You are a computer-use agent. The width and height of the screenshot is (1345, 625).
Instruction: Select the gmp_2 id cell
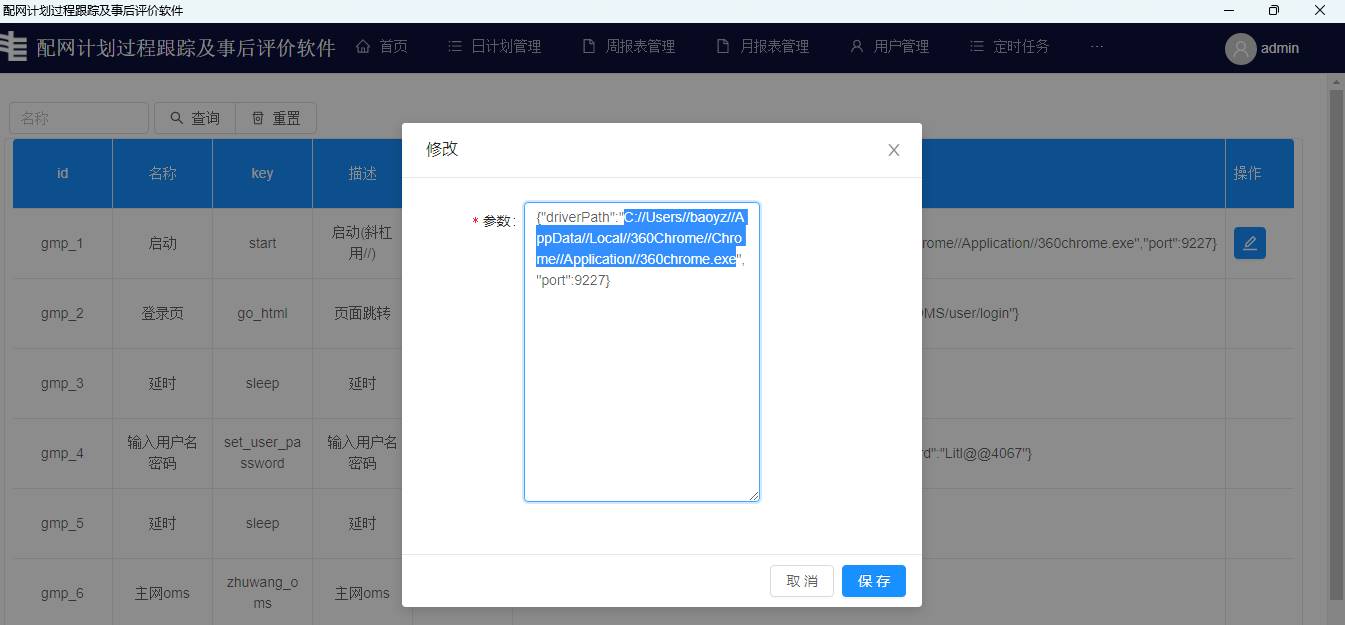point(63,313)
